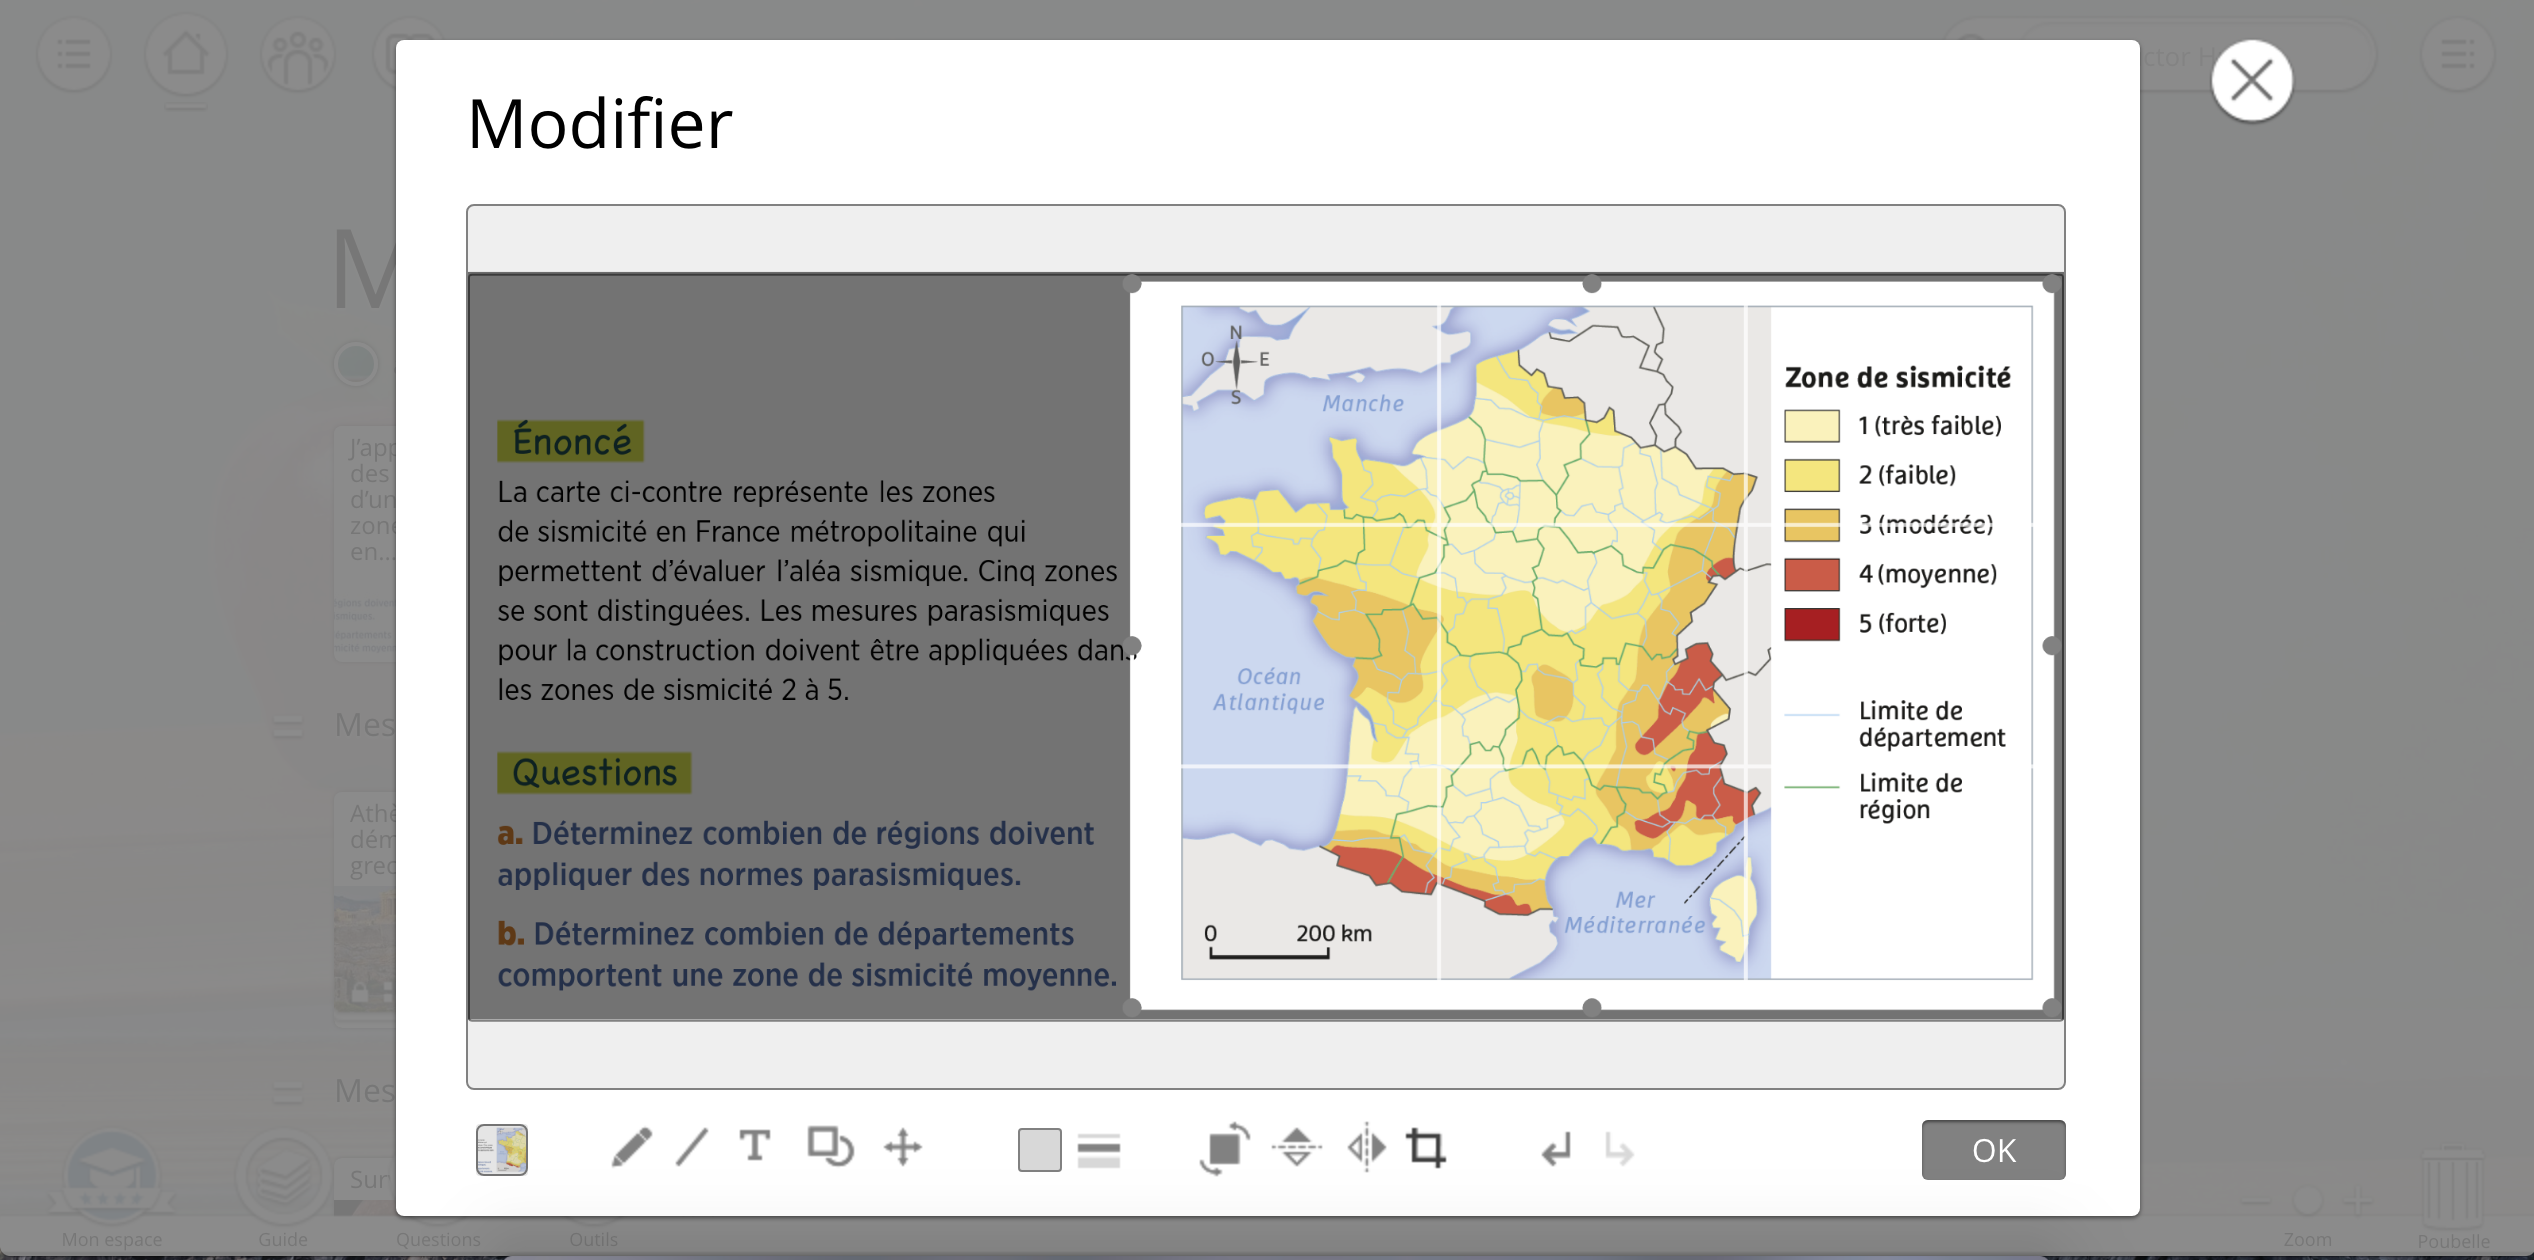Select the straight line tool
2534x1260 pixels.
[692, 1148]
